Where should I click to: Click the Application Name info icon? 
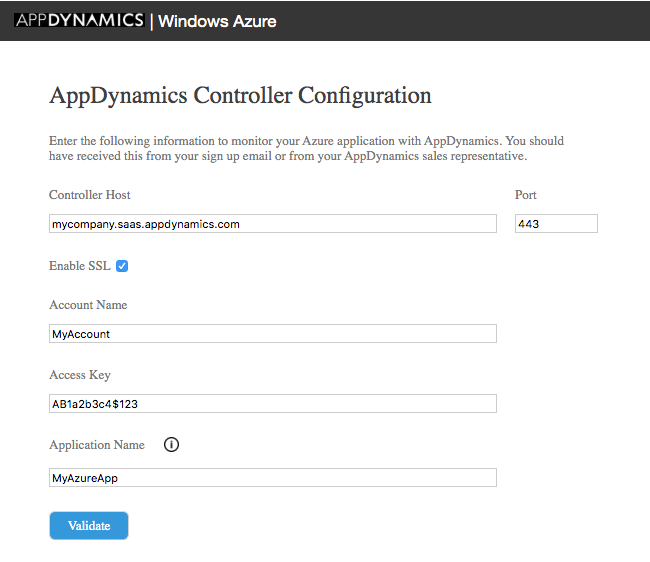(171, 444)
